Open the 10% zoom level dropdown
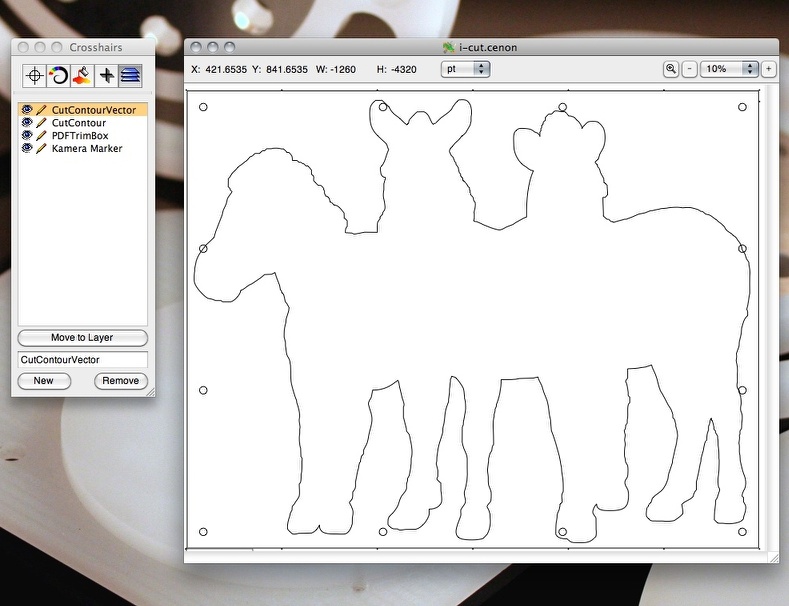 tap(729, 69)
